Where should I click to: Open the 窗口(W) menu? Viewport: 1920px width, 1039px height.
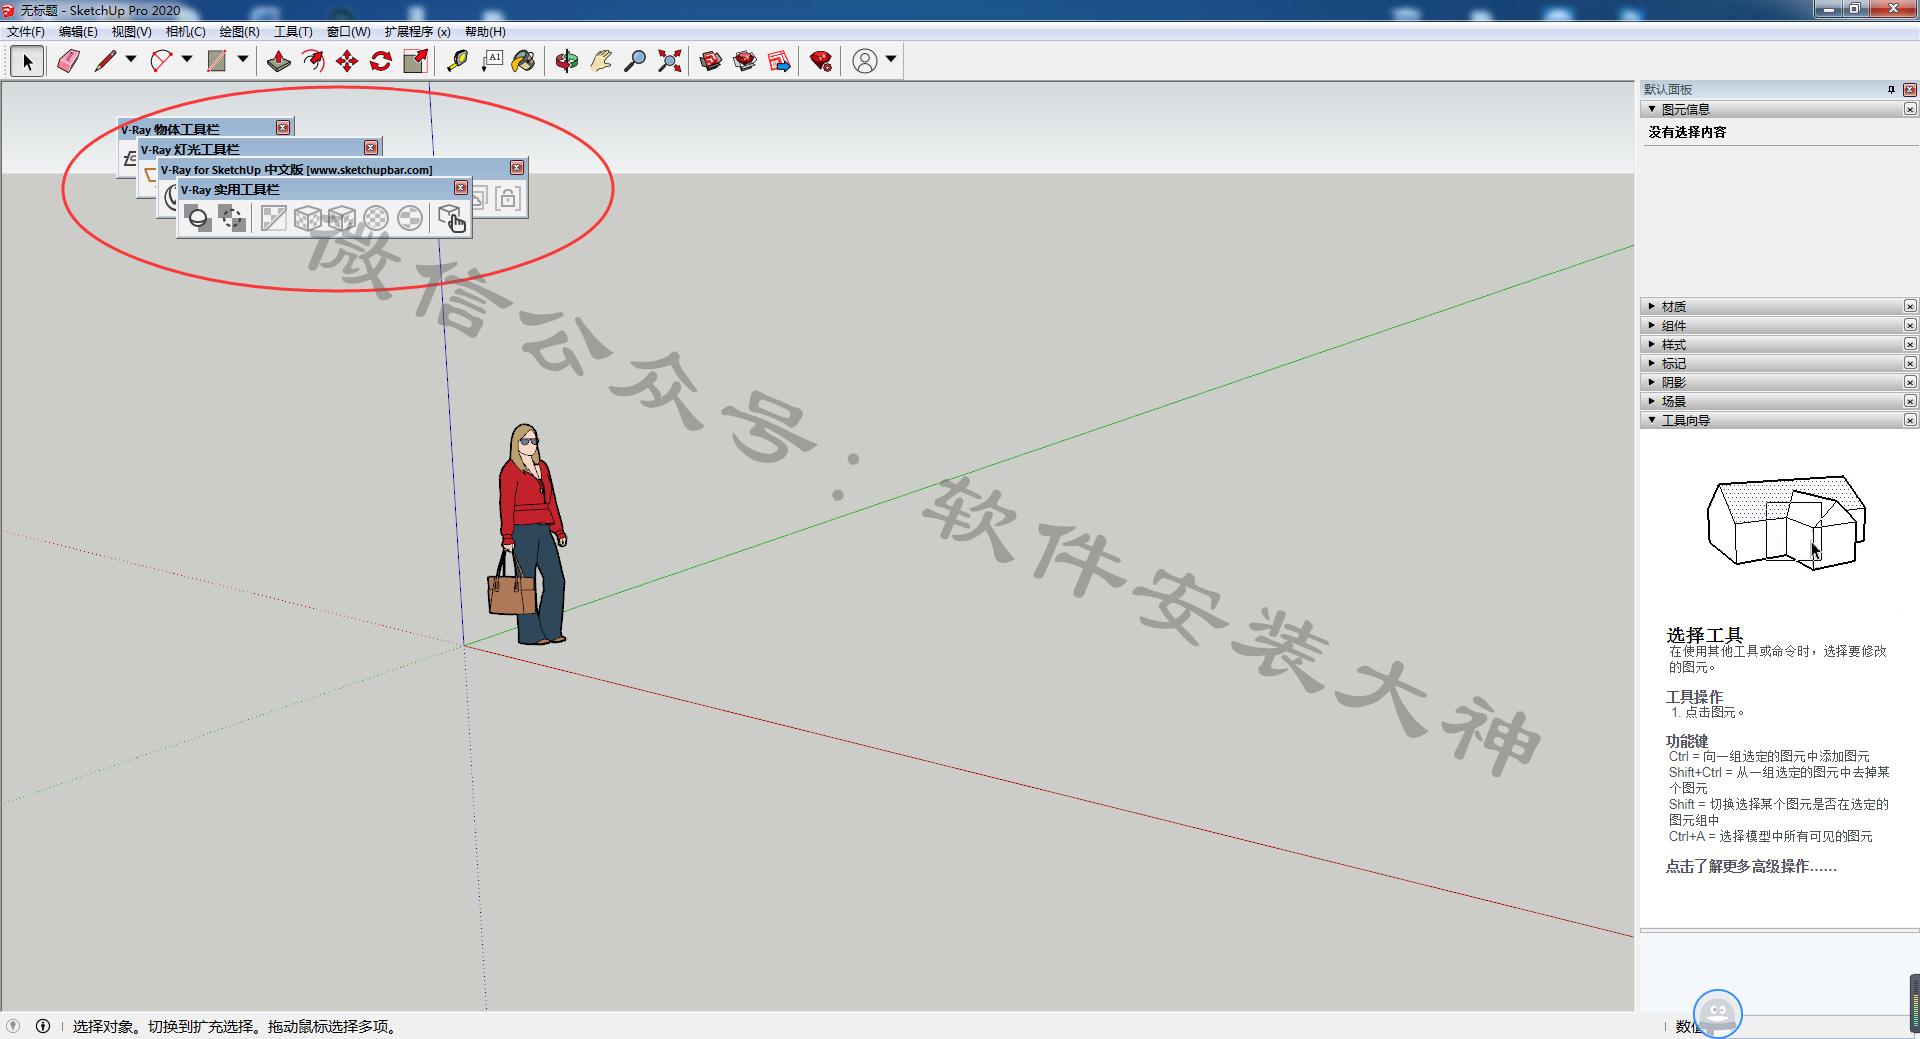tap(348, 32)
